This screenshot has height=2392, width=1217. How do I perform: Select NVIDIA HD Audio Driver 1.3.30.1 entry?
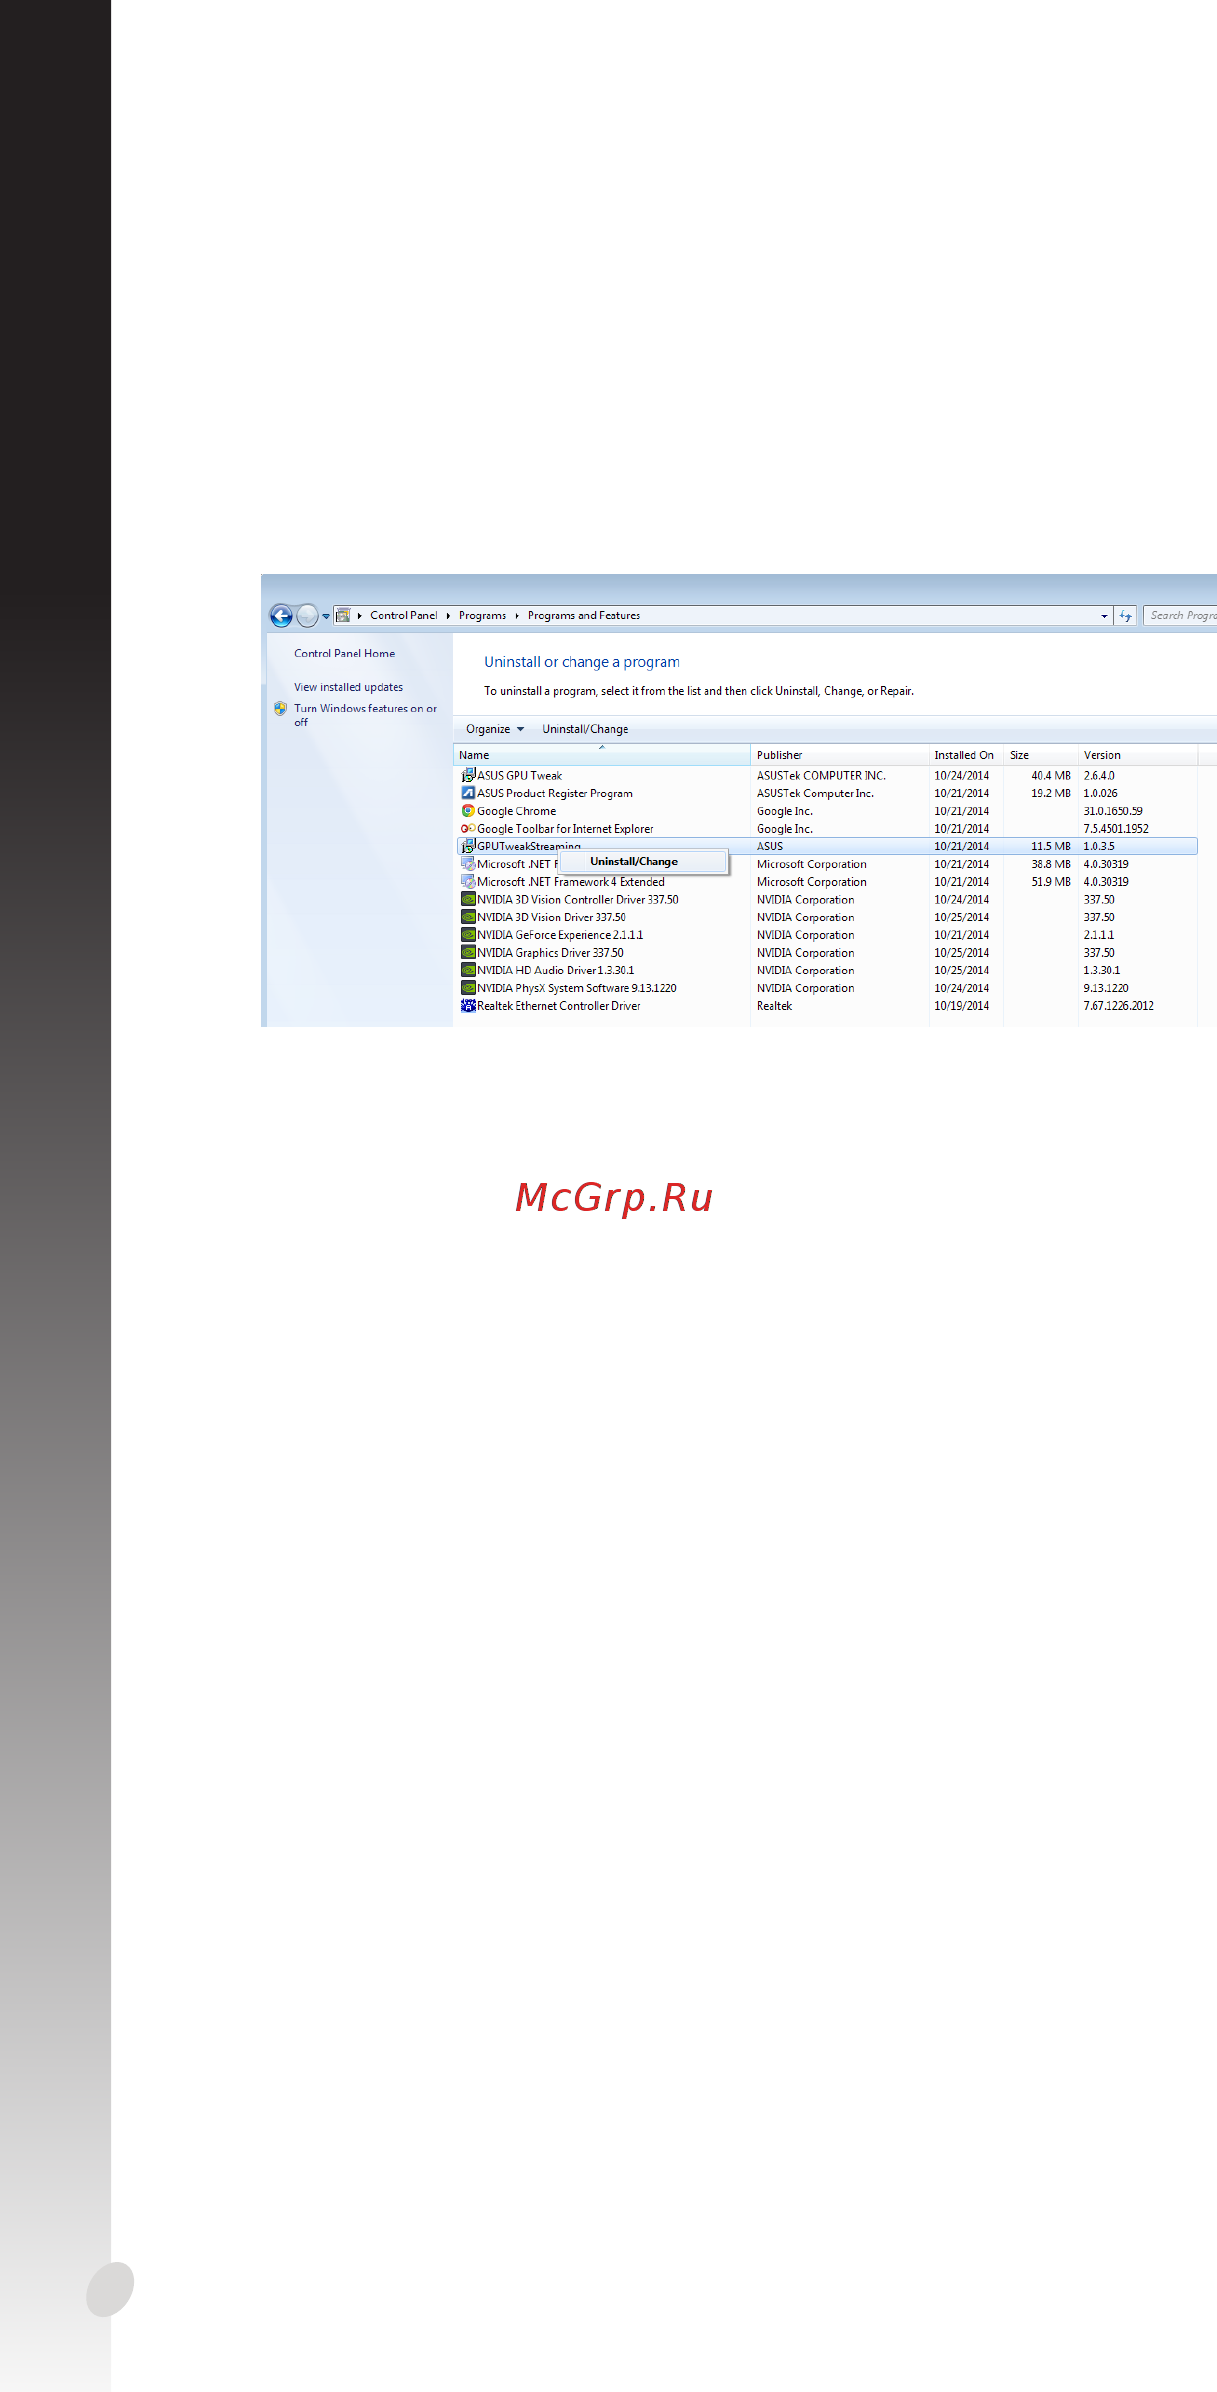coord(827,971)
